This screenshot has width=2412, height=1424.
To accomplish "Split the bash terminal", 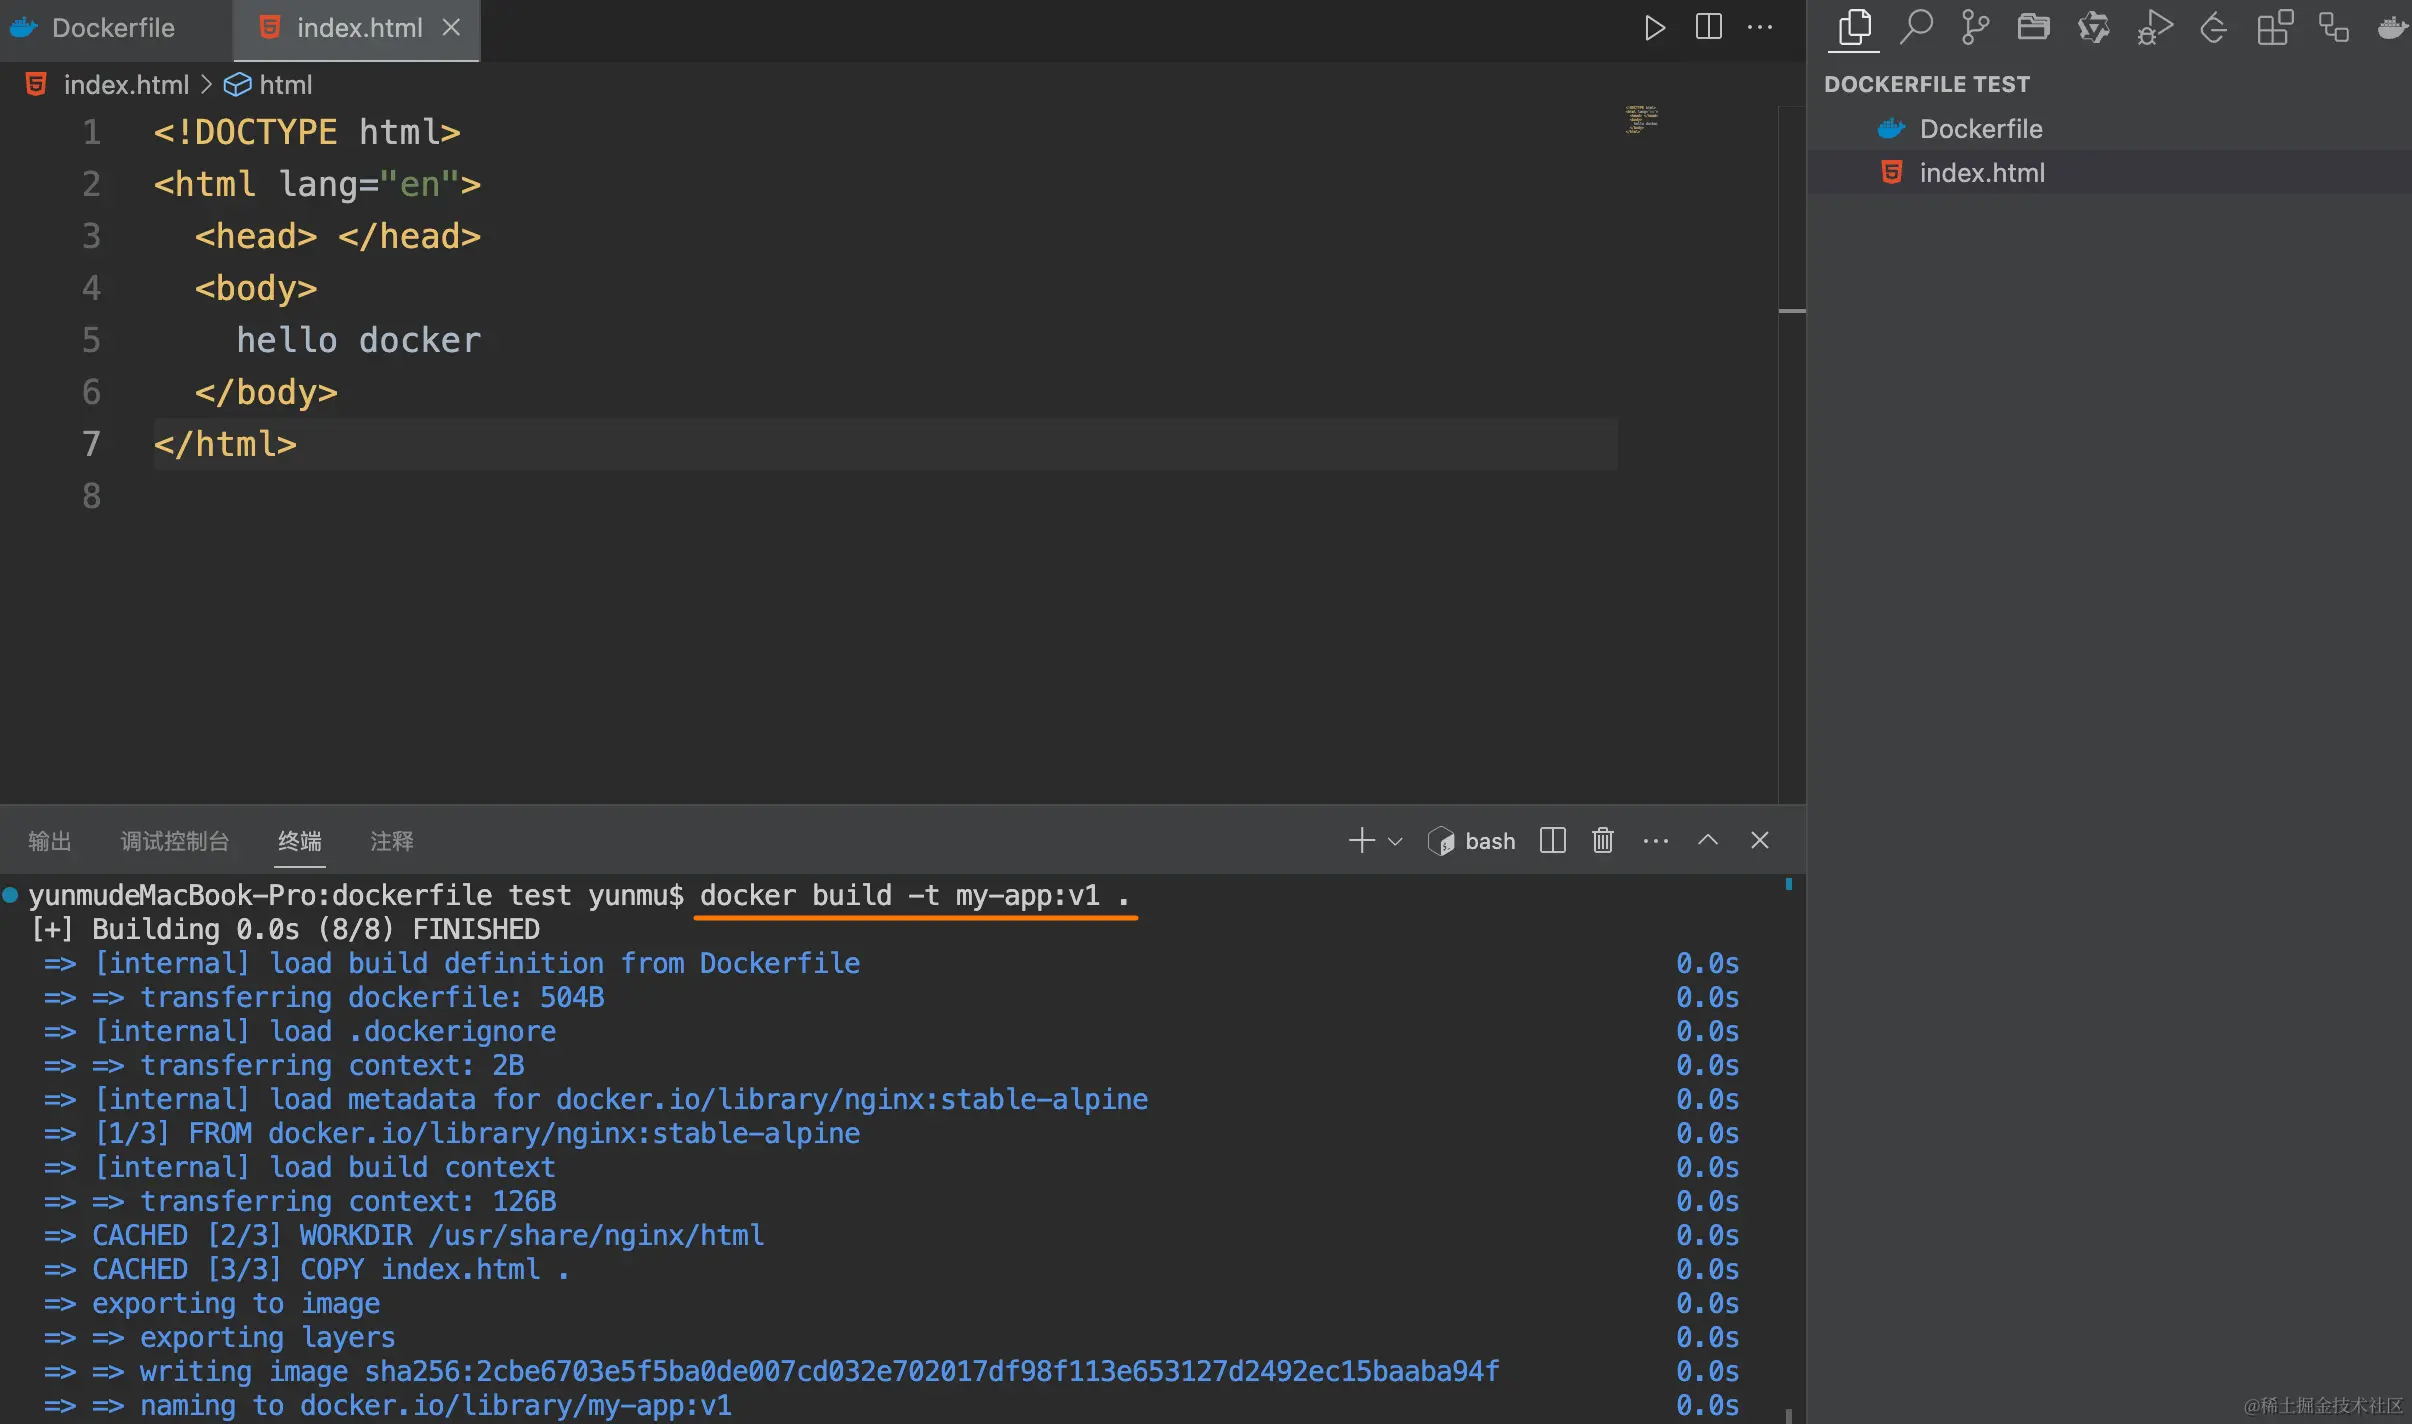I will [x=1553, y=840].
